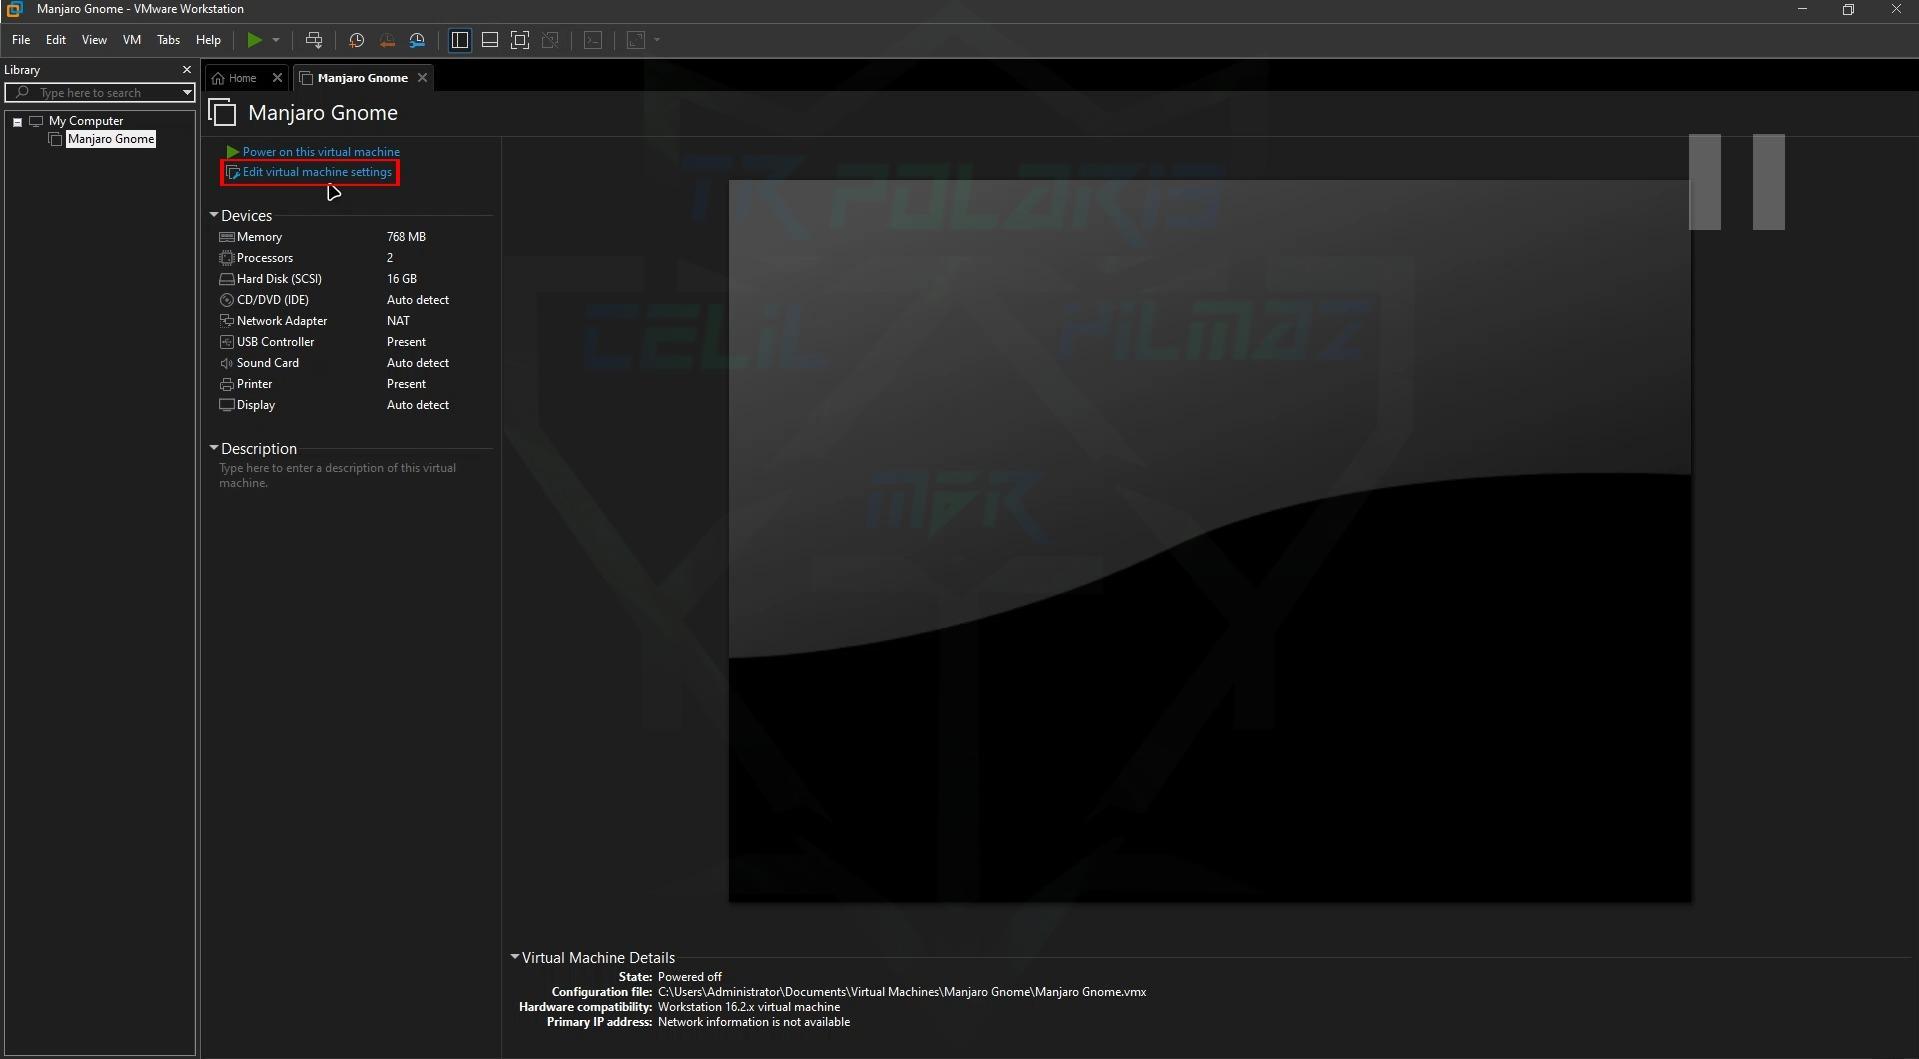This screenshot has width=1919, height=1059.
Task: Click the virtual machine preview thumbnail
Action: click(1210, 541)
